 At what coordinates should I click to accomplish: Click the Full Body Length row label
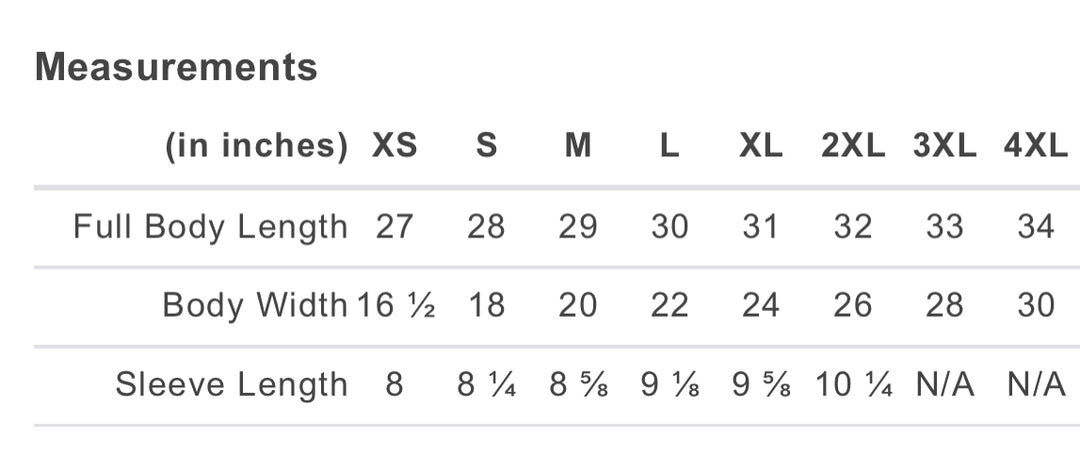pyautogui.click(x=210, y=227)
